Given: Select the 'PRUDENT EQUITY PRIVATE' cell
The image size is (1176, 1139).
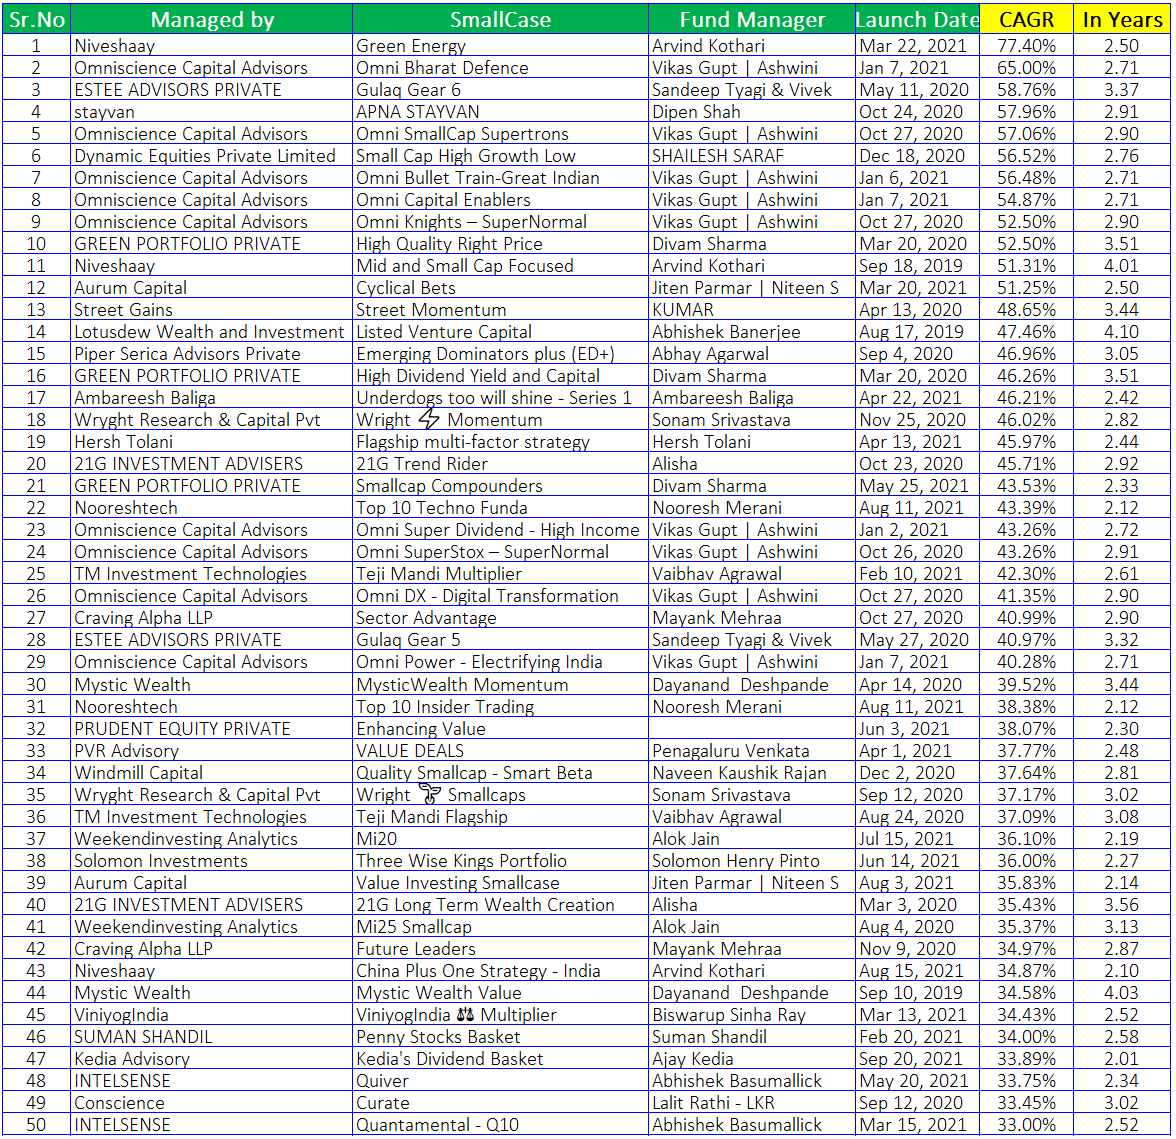Looking at the screenshot, I should 212,729.
